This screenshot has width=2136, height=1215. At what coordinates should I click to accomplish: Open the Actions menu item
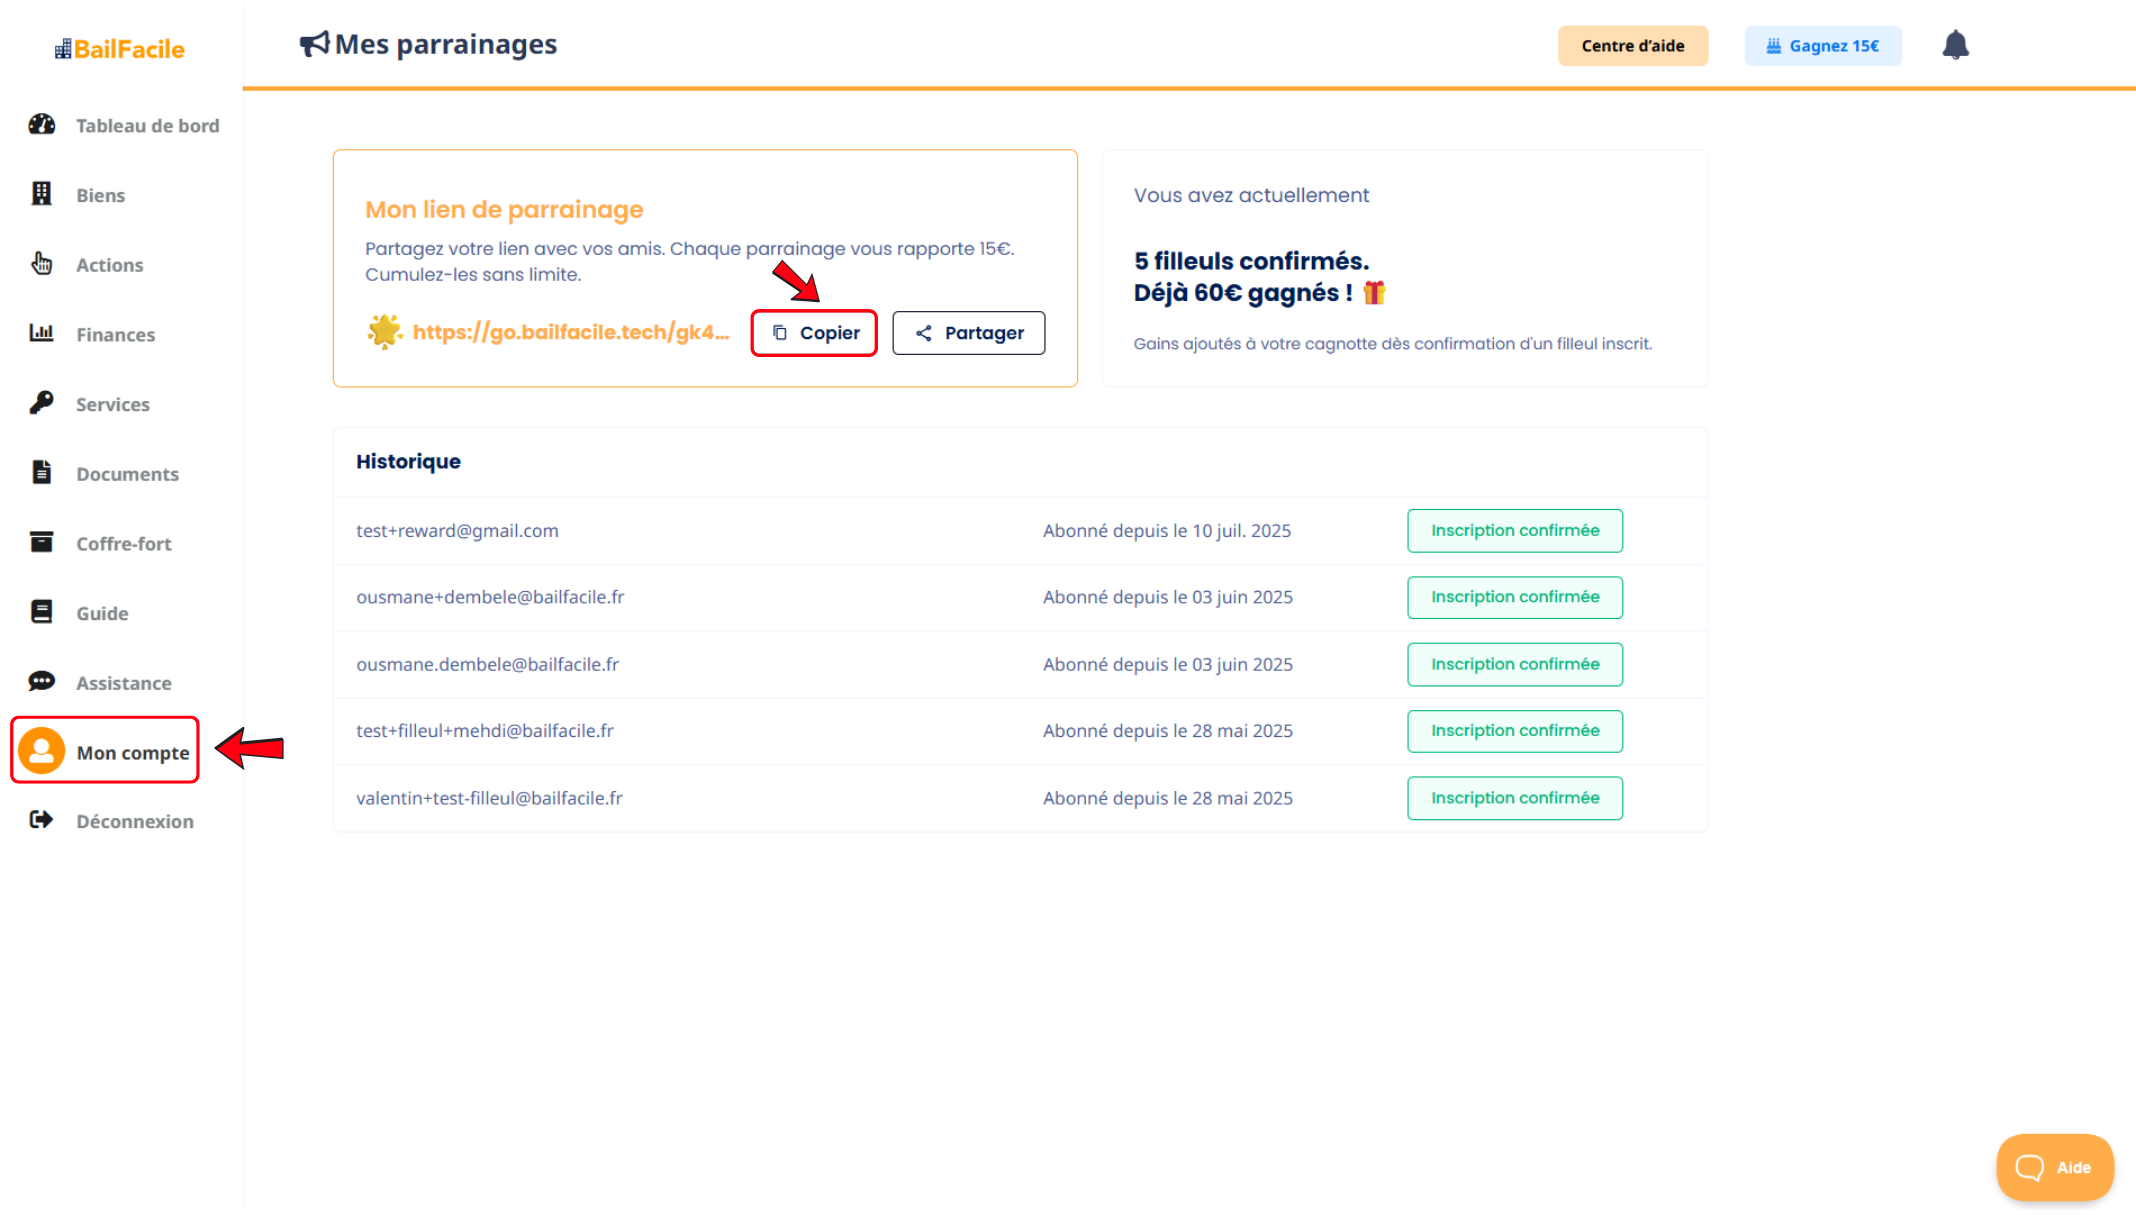pyautogui.click(x=109, y=265)
